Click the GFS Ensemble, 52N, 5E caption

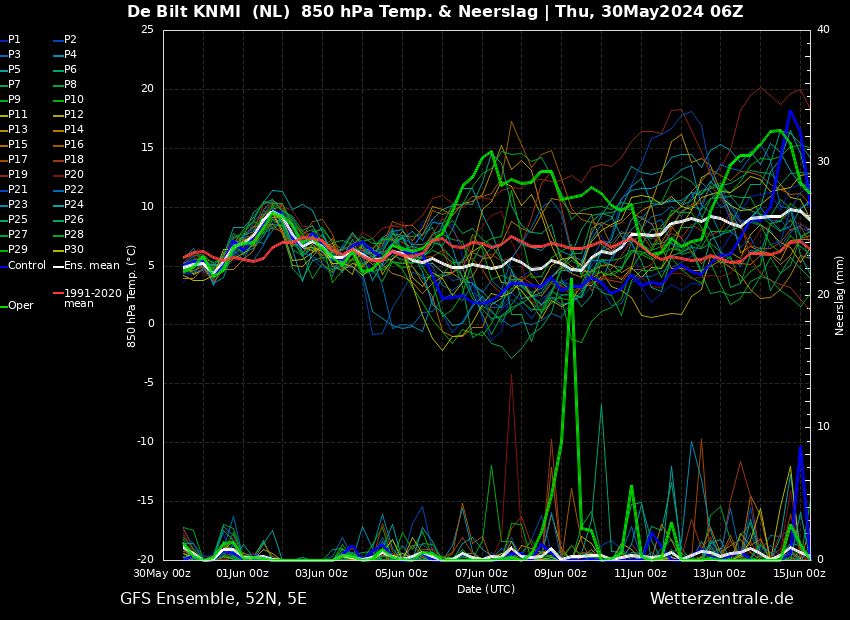point(213,599)
